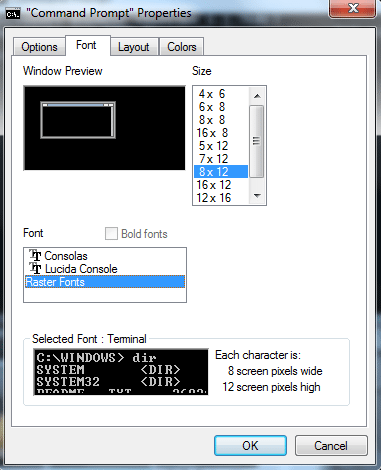Toggle the Bold fonts checkbox

click(111, 234)
